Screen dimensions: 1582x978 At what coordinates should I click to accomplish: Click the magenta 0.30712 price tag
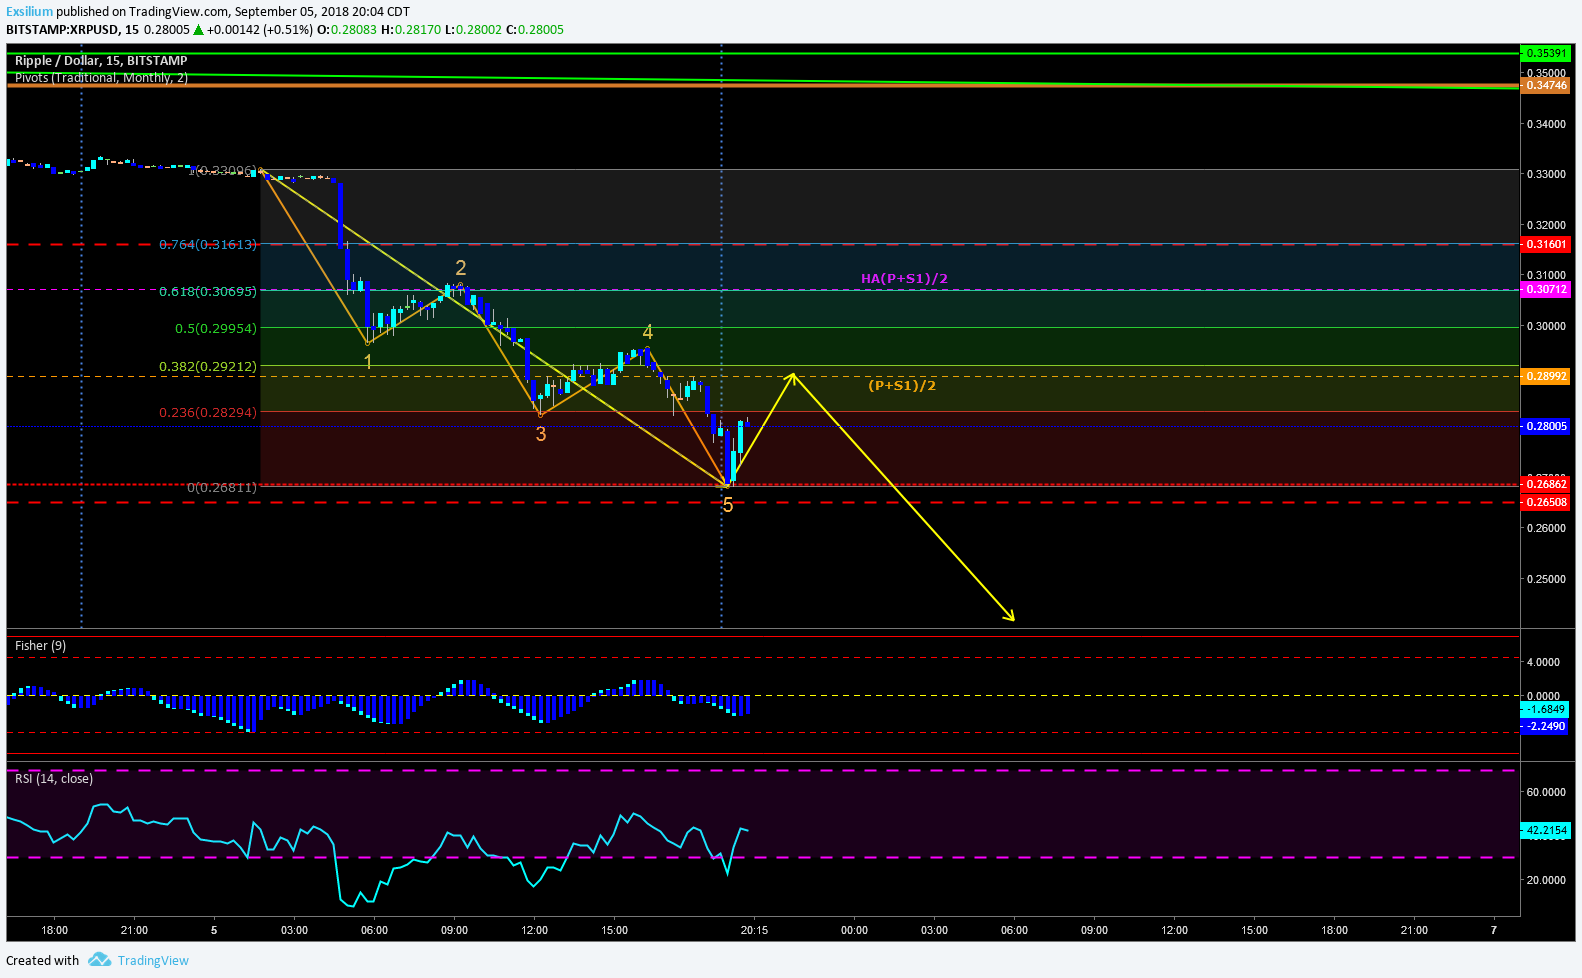tap(1545, 289)
